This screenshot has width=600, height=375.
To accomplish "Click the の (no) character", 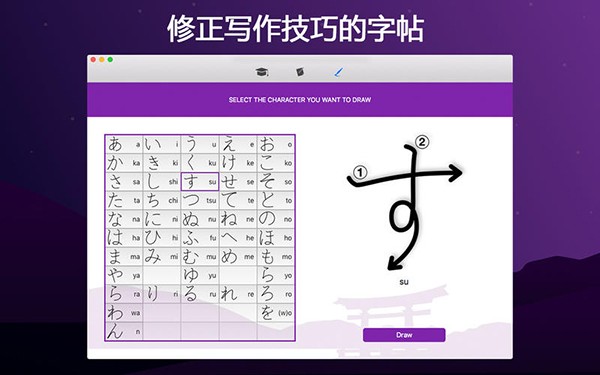I will pyautogui.click(x=276, y=220).
